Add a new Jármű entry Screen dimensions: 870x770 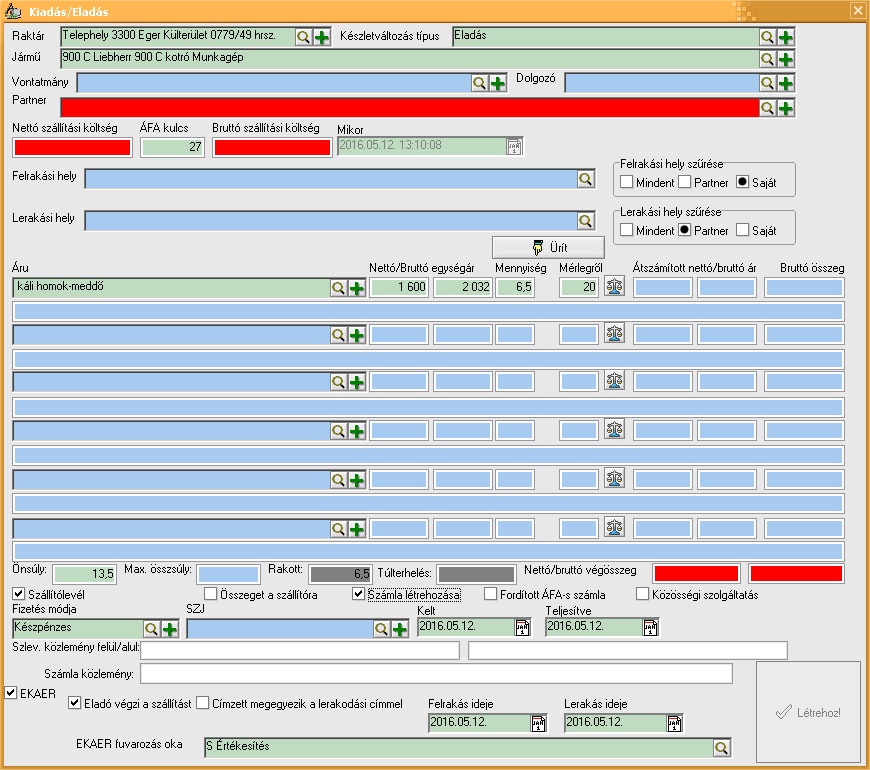pyautogui.click(x=786, y=59)
